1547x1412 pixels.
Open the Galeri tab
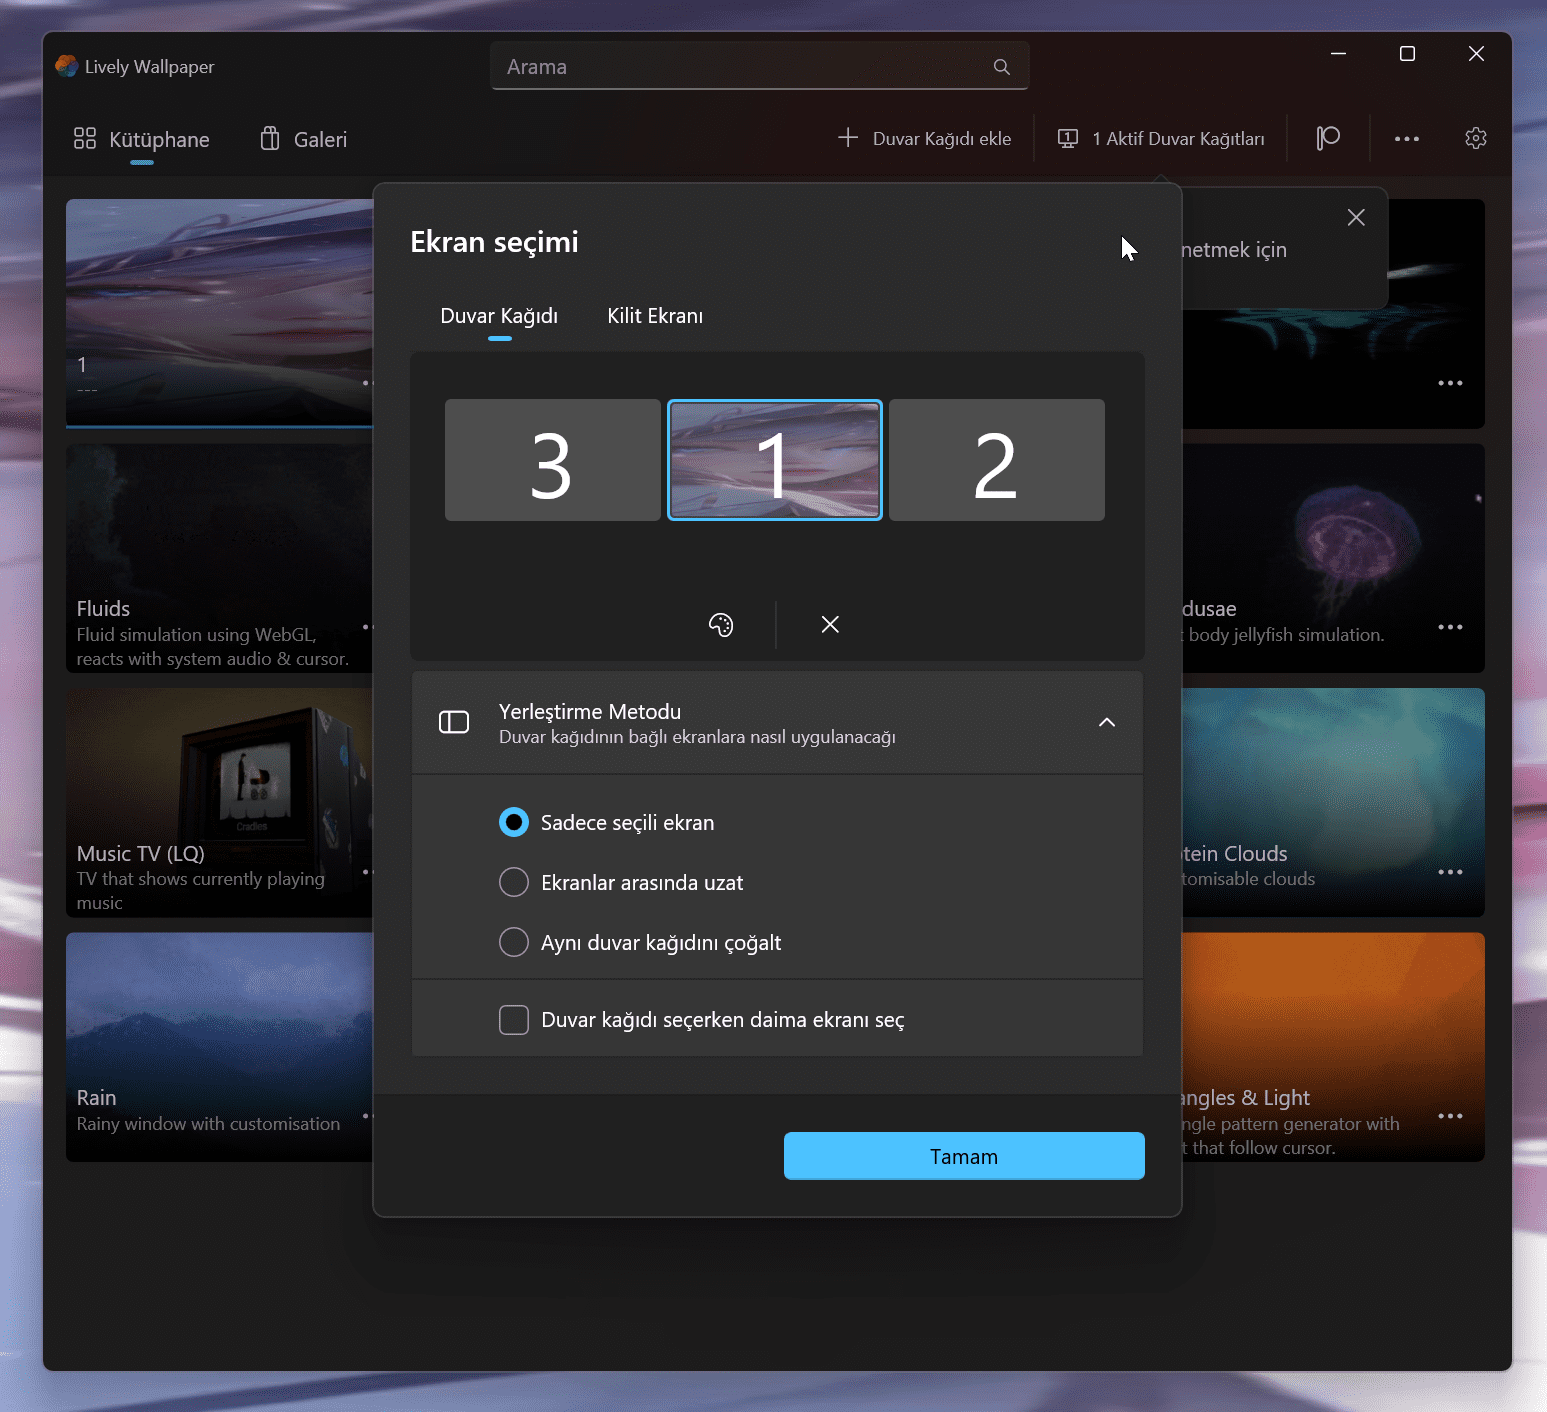click(x=304, y=140)
